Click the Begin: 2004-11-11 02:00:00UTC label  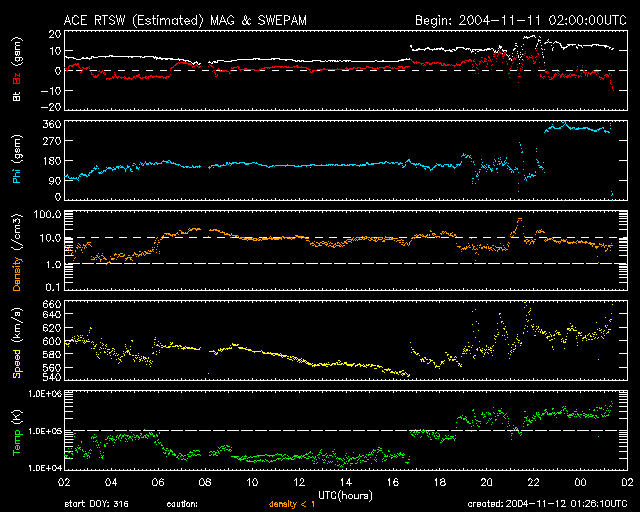coord(521,20)
